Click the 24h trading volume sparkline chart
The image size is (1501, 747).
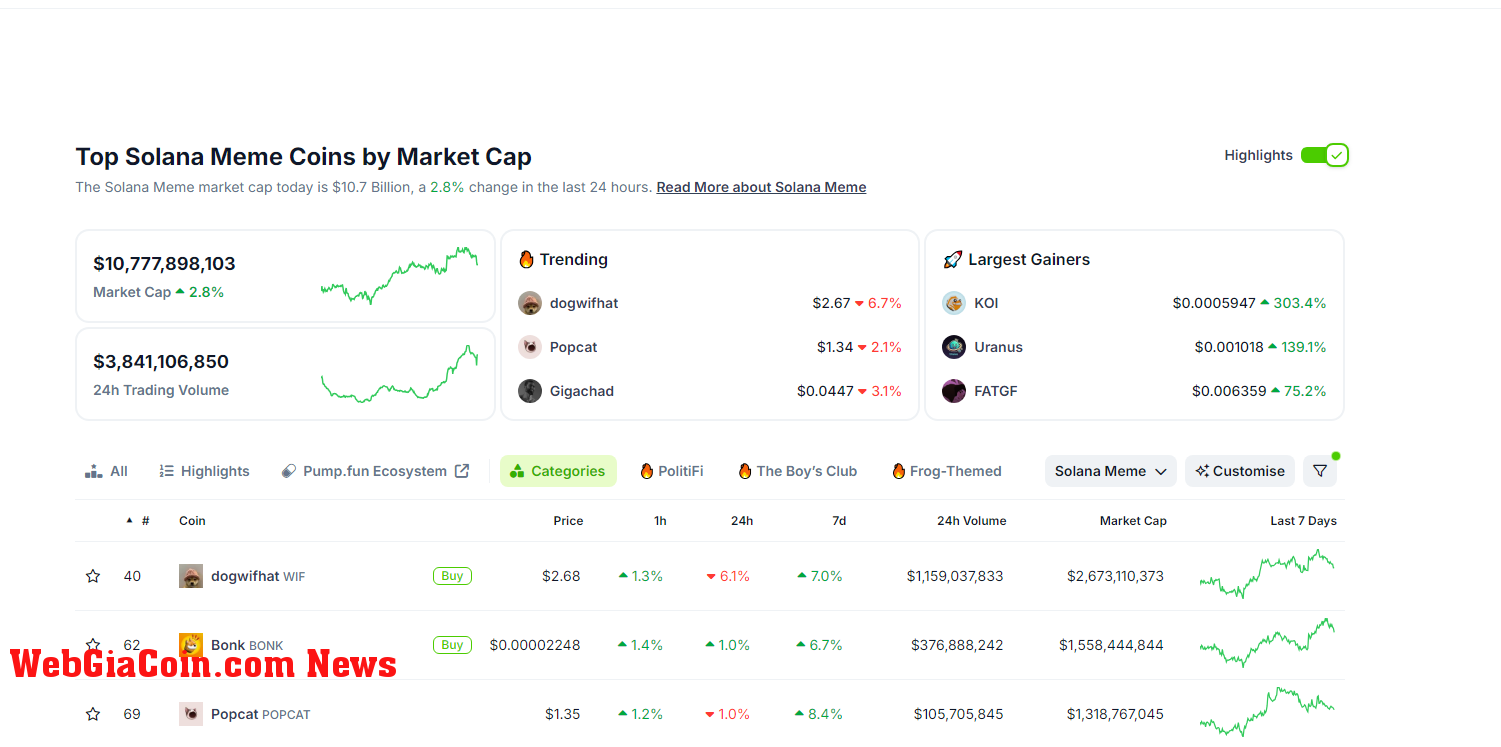pos(399,373)
